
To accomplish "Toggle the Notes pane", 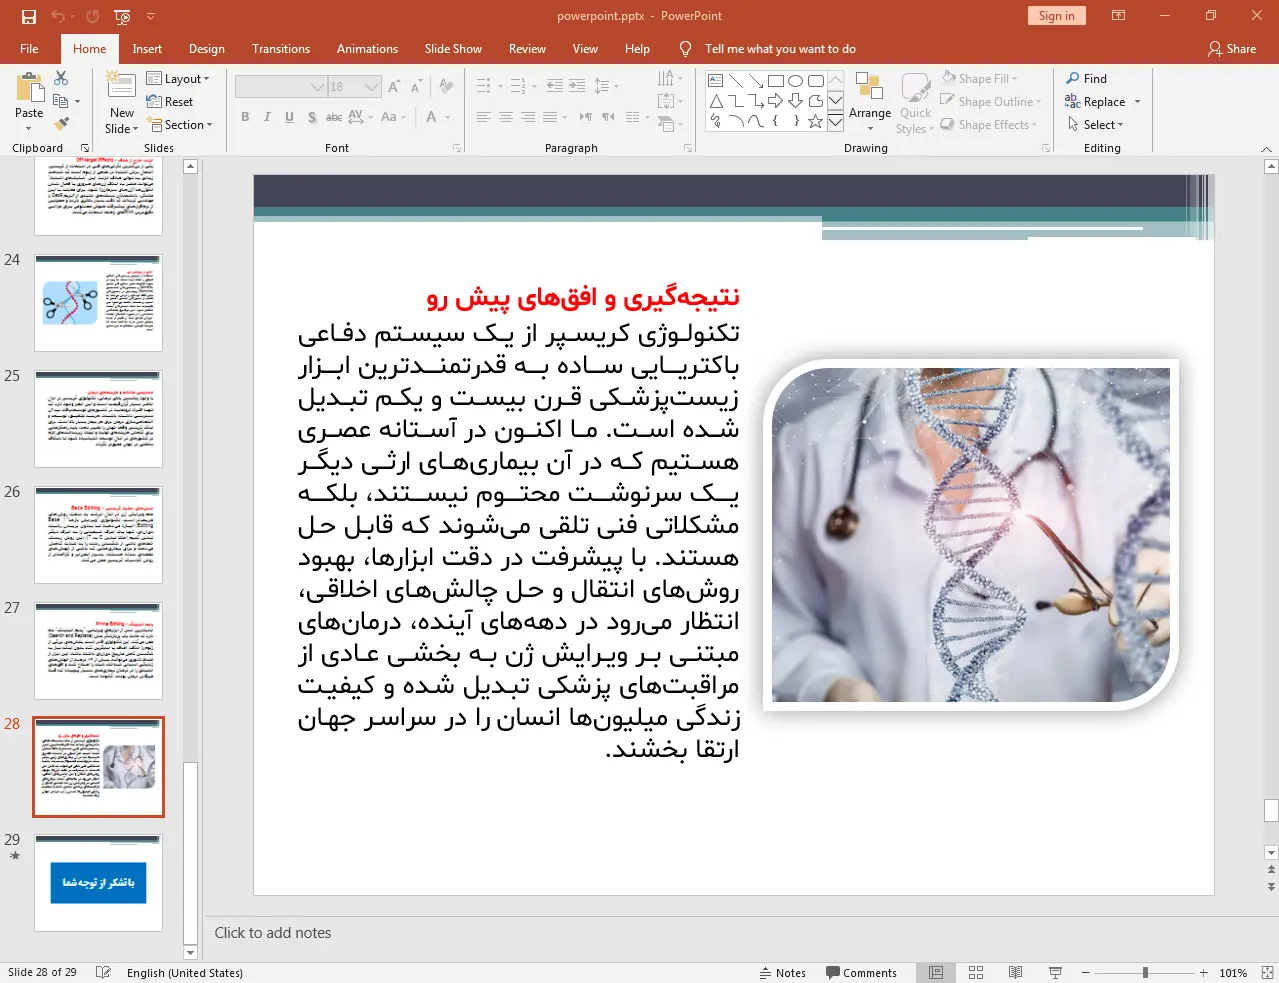I will coord(783,973).
